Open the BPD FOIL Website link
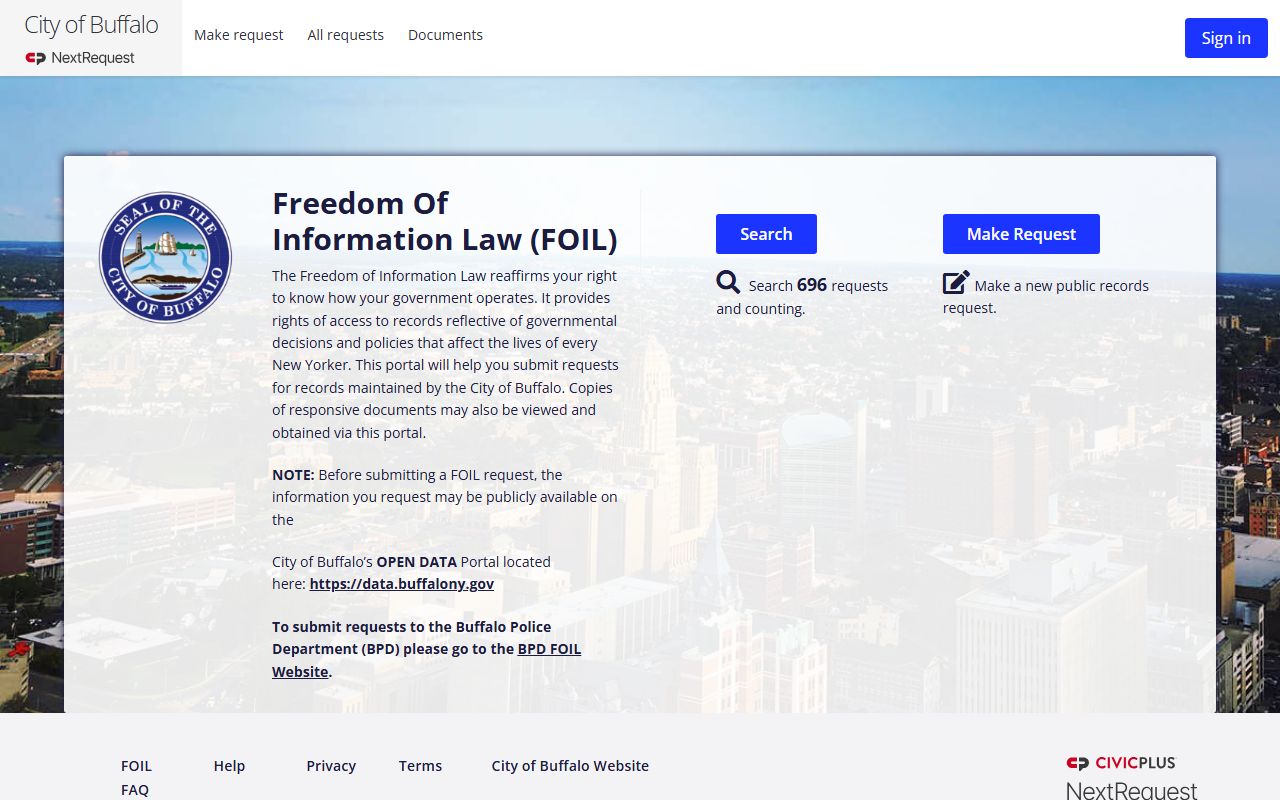The image size is (1280, 800). coord(426,660)
